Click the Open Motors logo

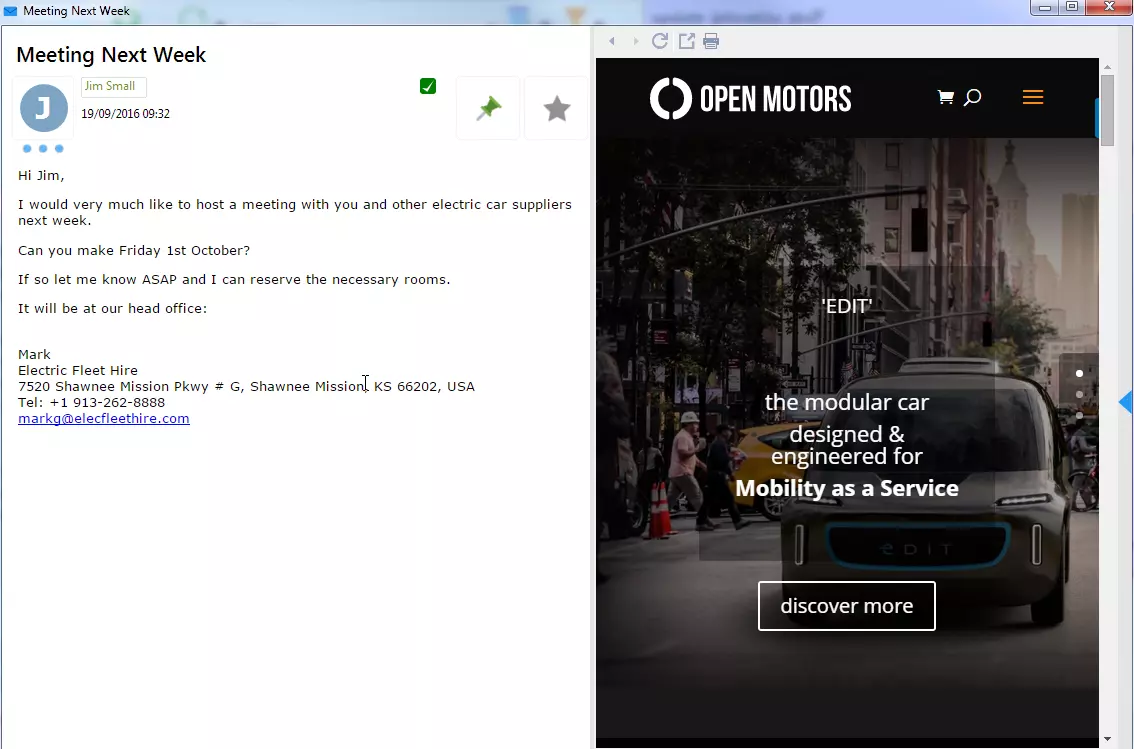[750, 98]
